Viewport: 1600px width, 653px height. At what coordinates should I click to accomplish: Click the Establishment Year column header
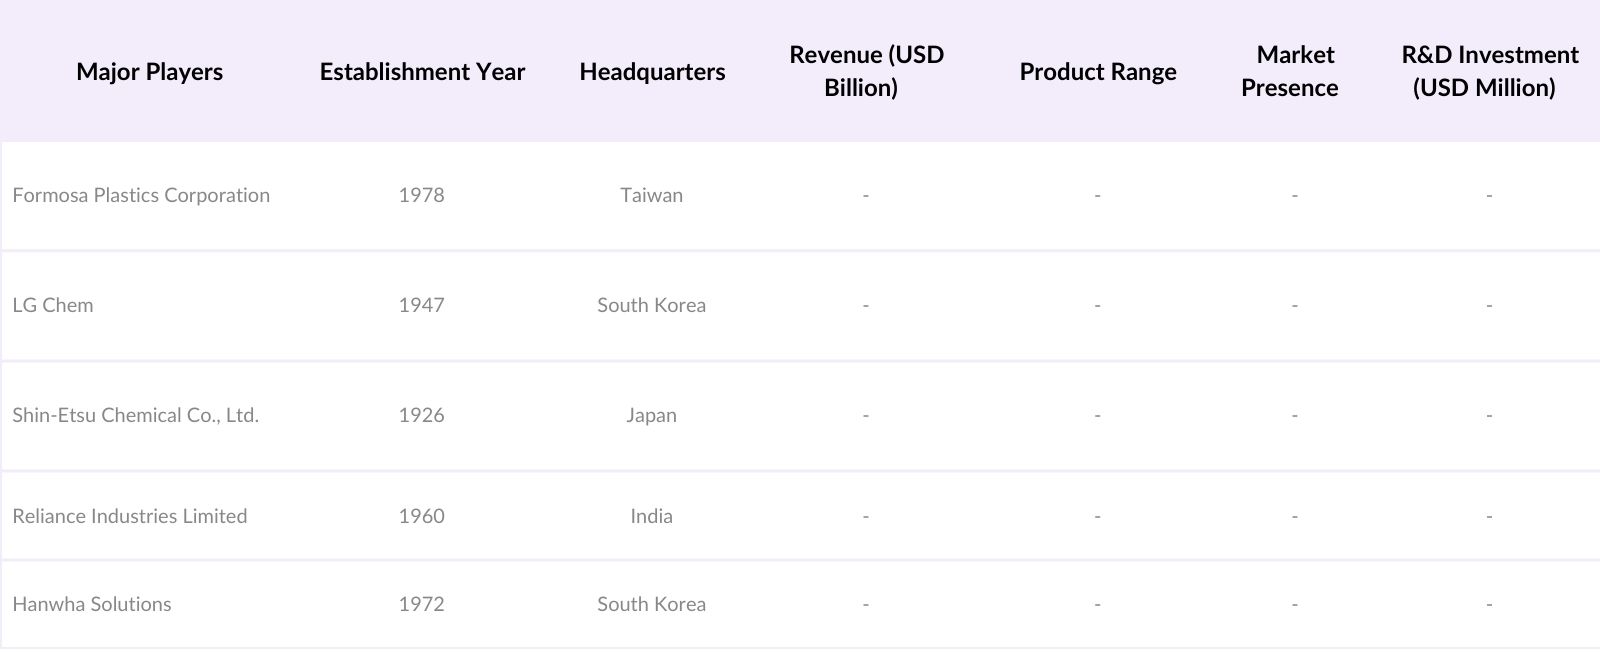click(x=422, y=72)
